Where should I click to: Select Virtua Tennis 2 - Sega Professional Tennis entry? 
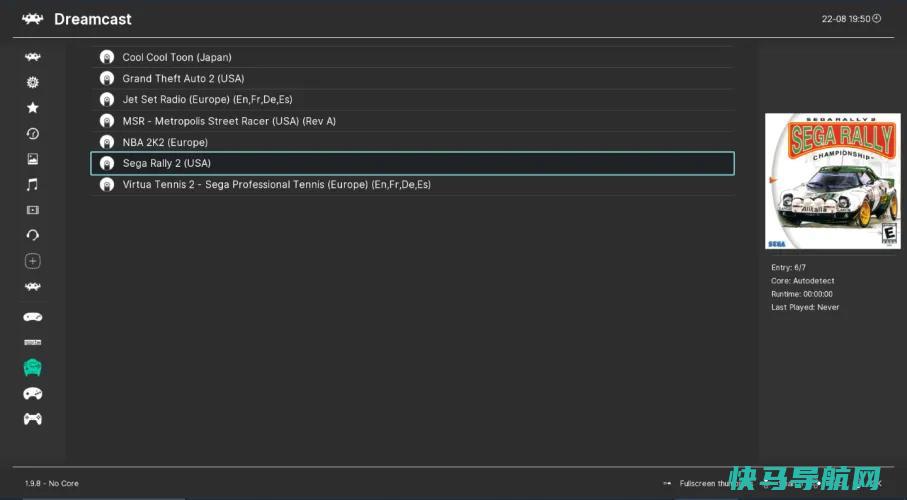(412, 185)
